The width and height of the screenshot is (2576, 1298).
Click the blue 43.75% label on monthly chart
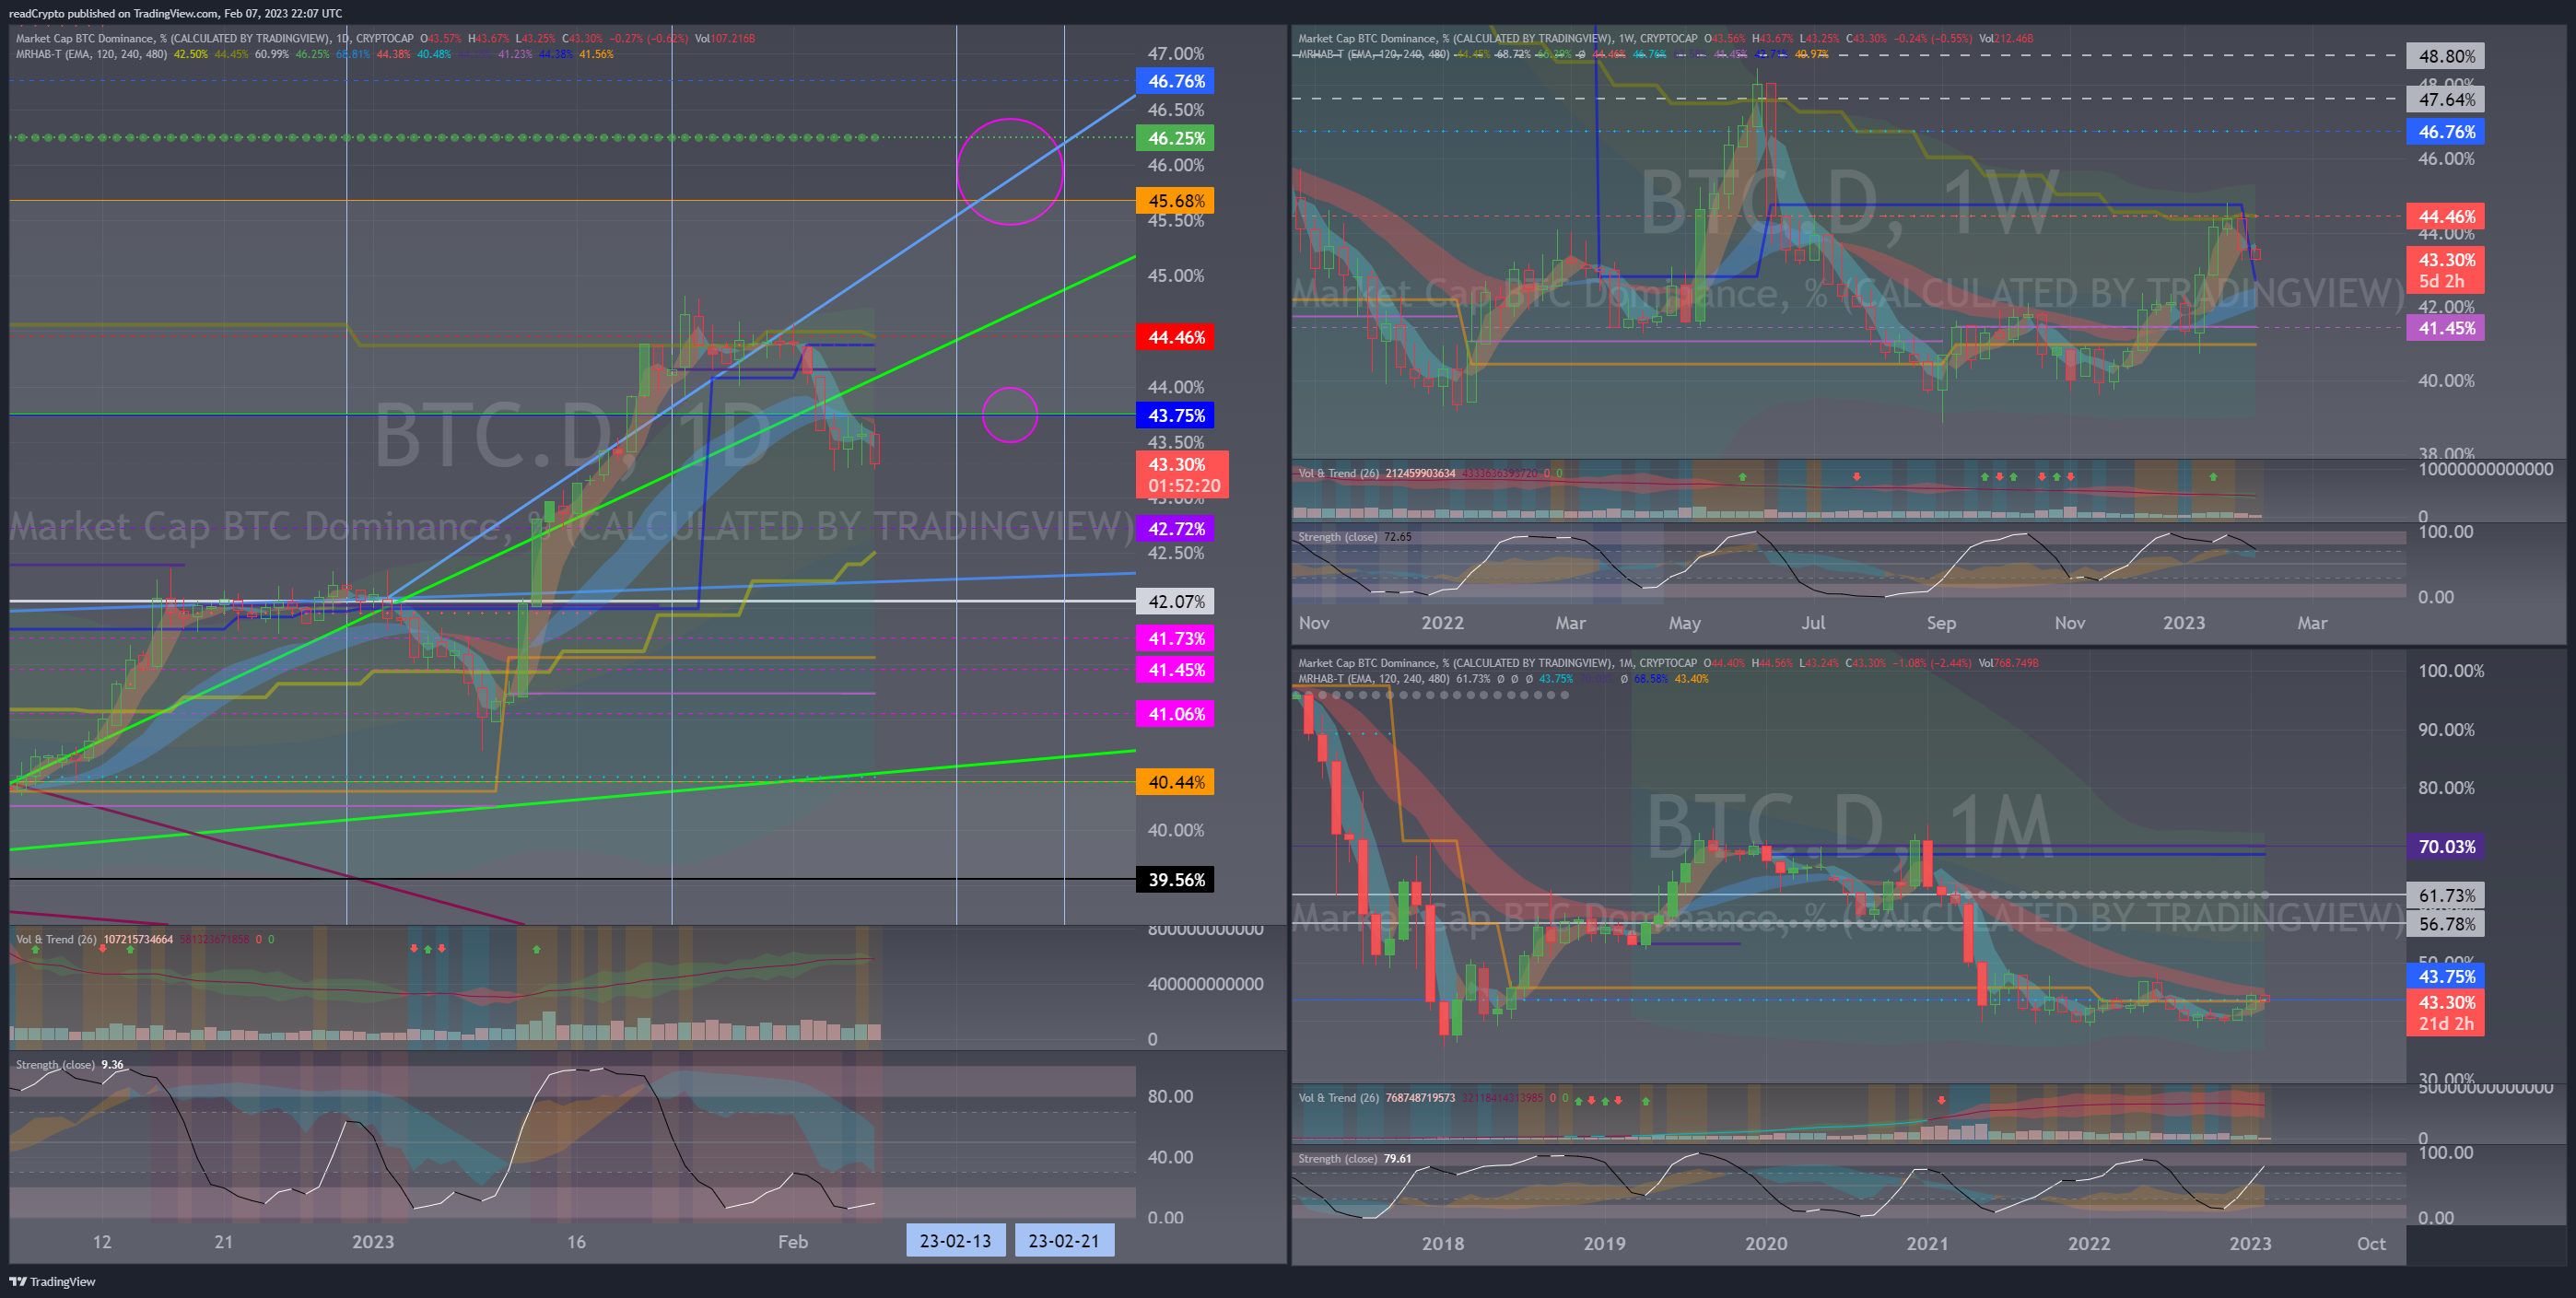click(x=2446, y=976)
